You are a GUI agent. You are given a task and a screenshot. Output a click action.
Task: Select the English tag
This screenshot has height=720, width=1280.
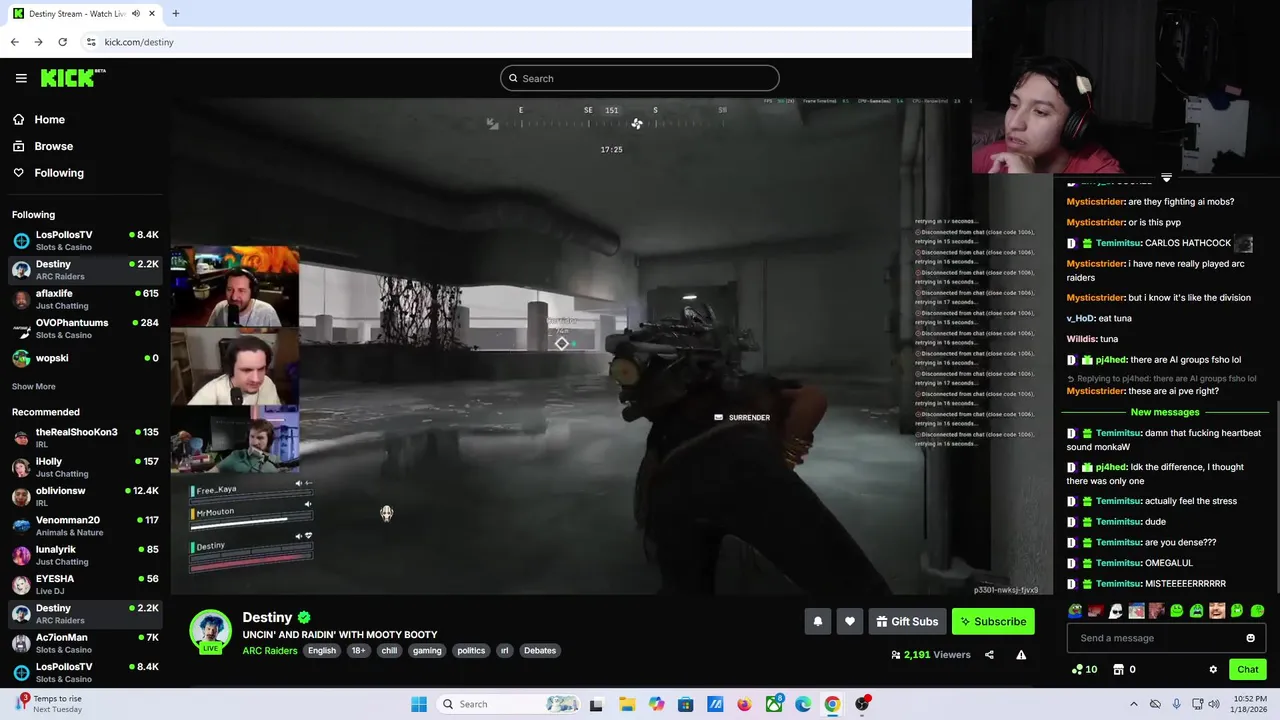[322, 650]
